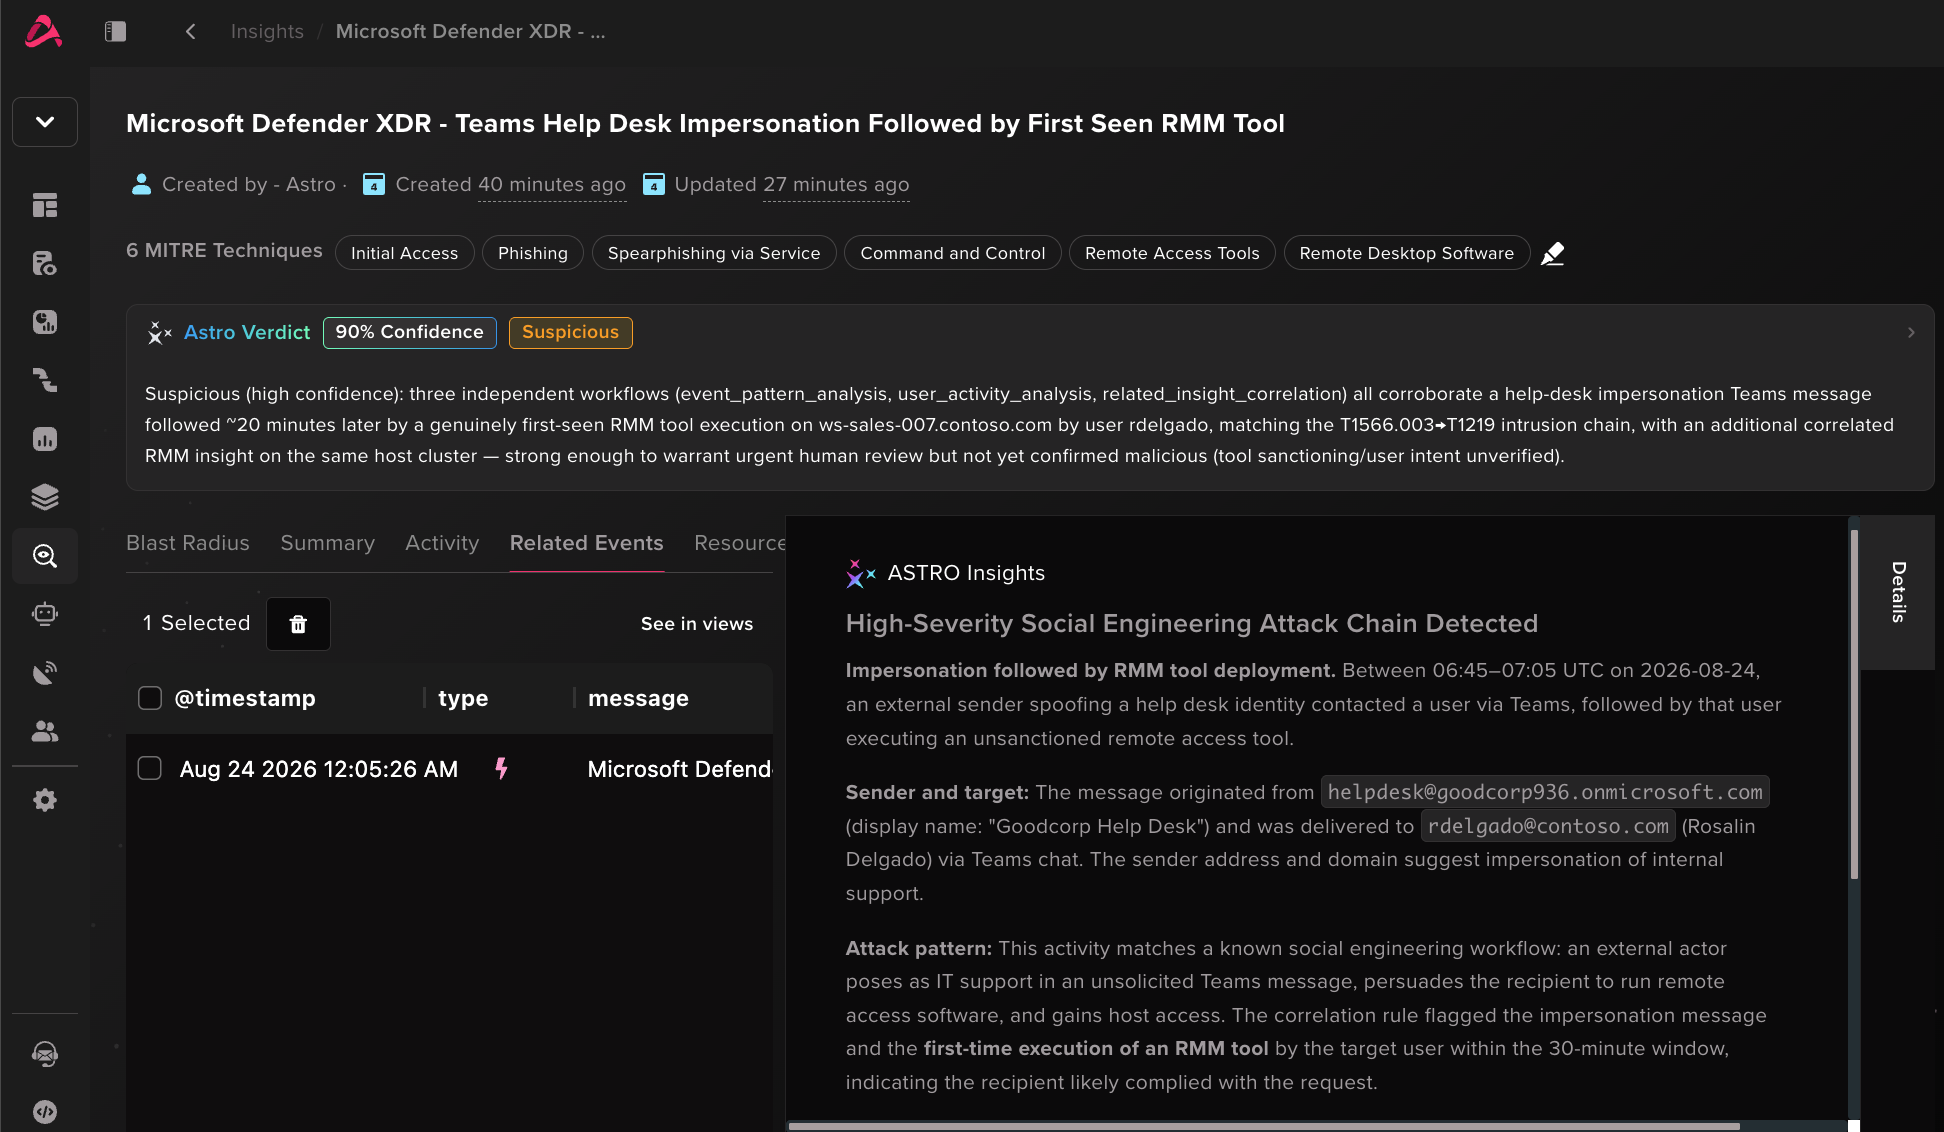Click the Created calendar icon

(x=374, y=184)
